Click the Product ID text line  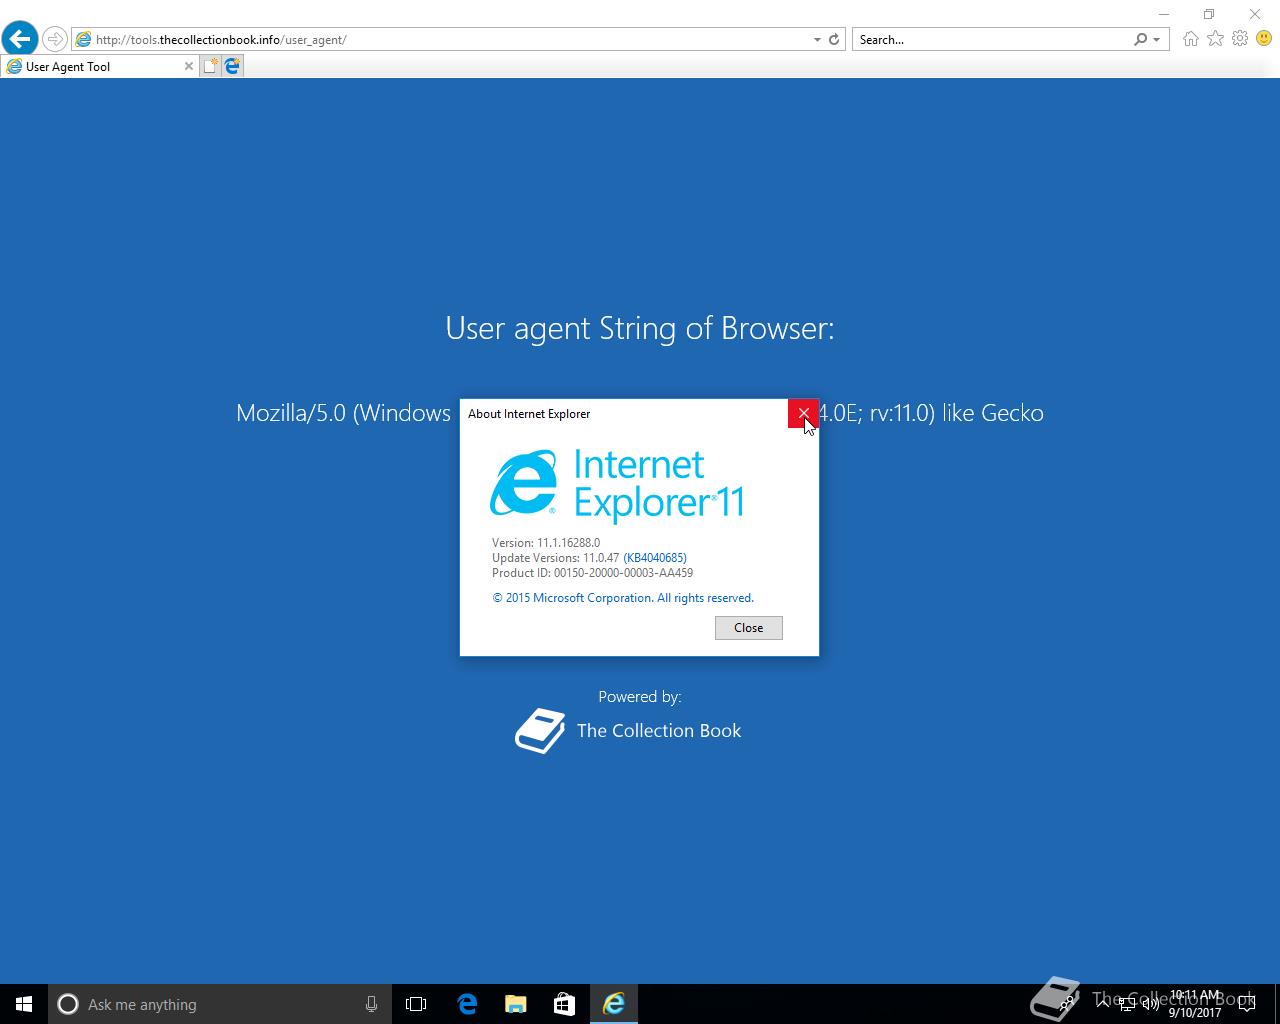592,573
